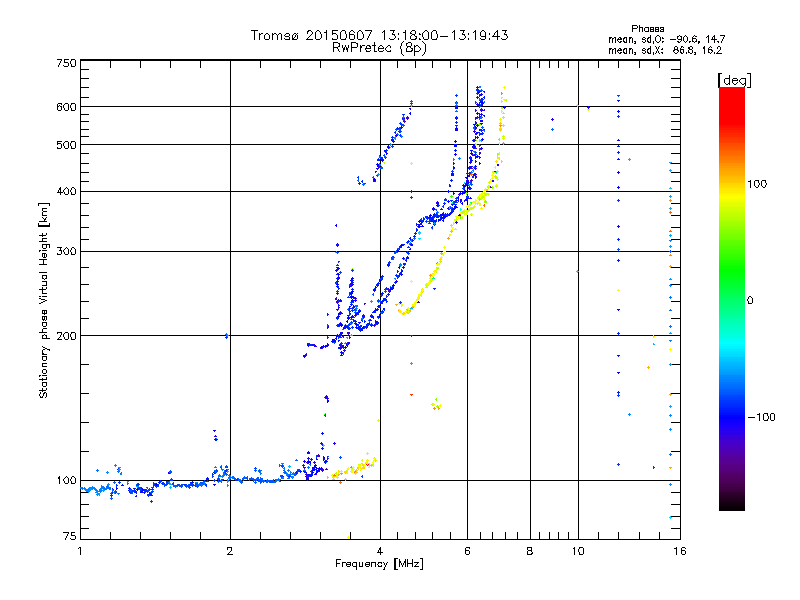Click the plot title 'Tromsø 20150607 13:18:00-13:19:43'
800x600 pixels.
[x=379, y=35]
